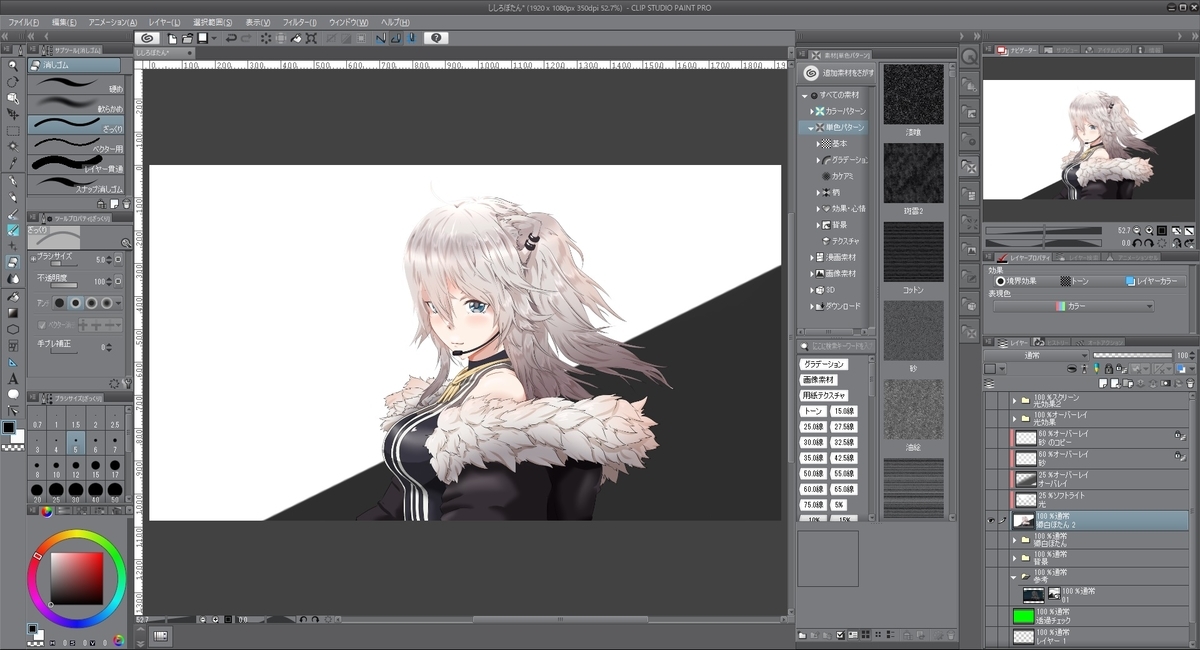Enable the トーン effect option
1200x650 pixels.
click(x=1076, y=282)
